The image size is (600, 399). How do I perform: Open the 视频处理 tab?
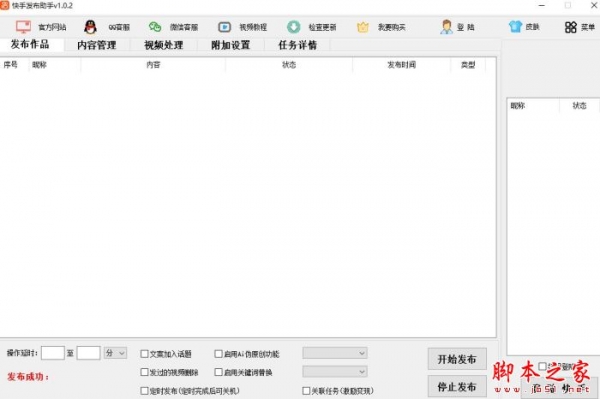coord(164,45)
